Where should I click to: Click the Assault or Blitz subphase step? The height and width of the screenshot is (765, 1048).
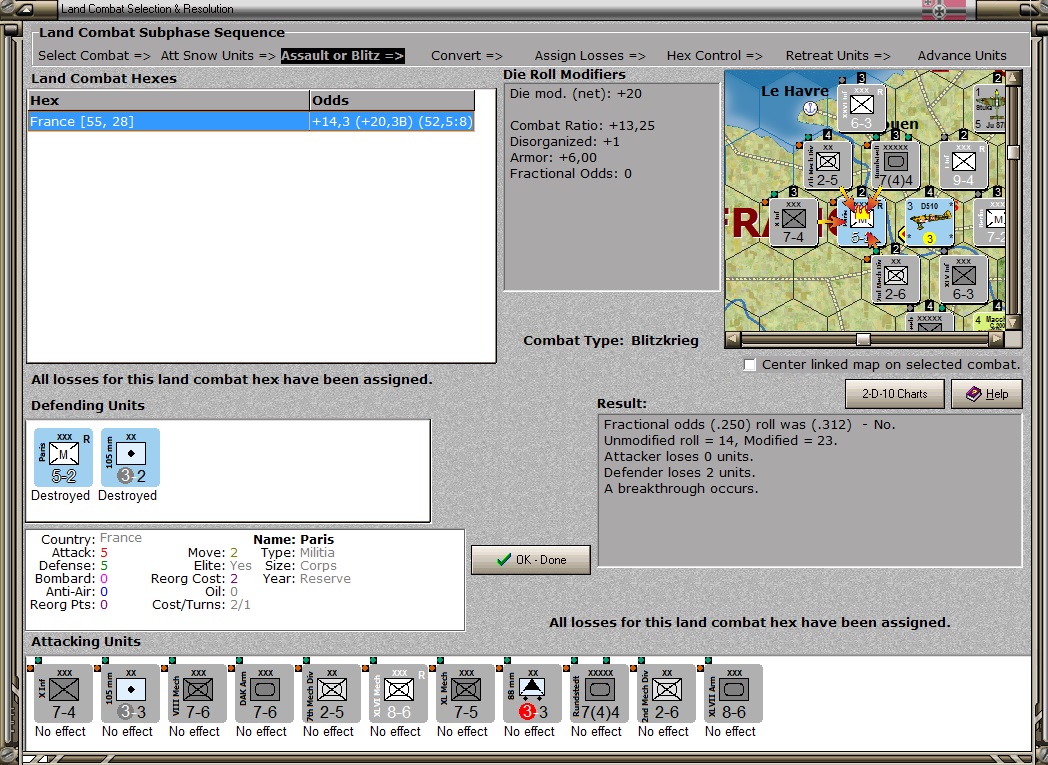click(x=342, y=56)
